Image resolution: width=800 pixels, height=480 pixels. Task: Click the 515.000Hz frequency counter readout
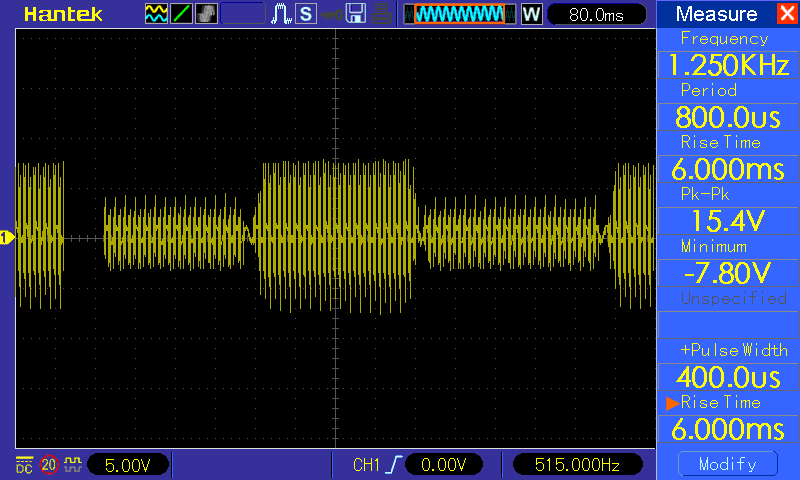pyautogui.click(x=577, y=465)
